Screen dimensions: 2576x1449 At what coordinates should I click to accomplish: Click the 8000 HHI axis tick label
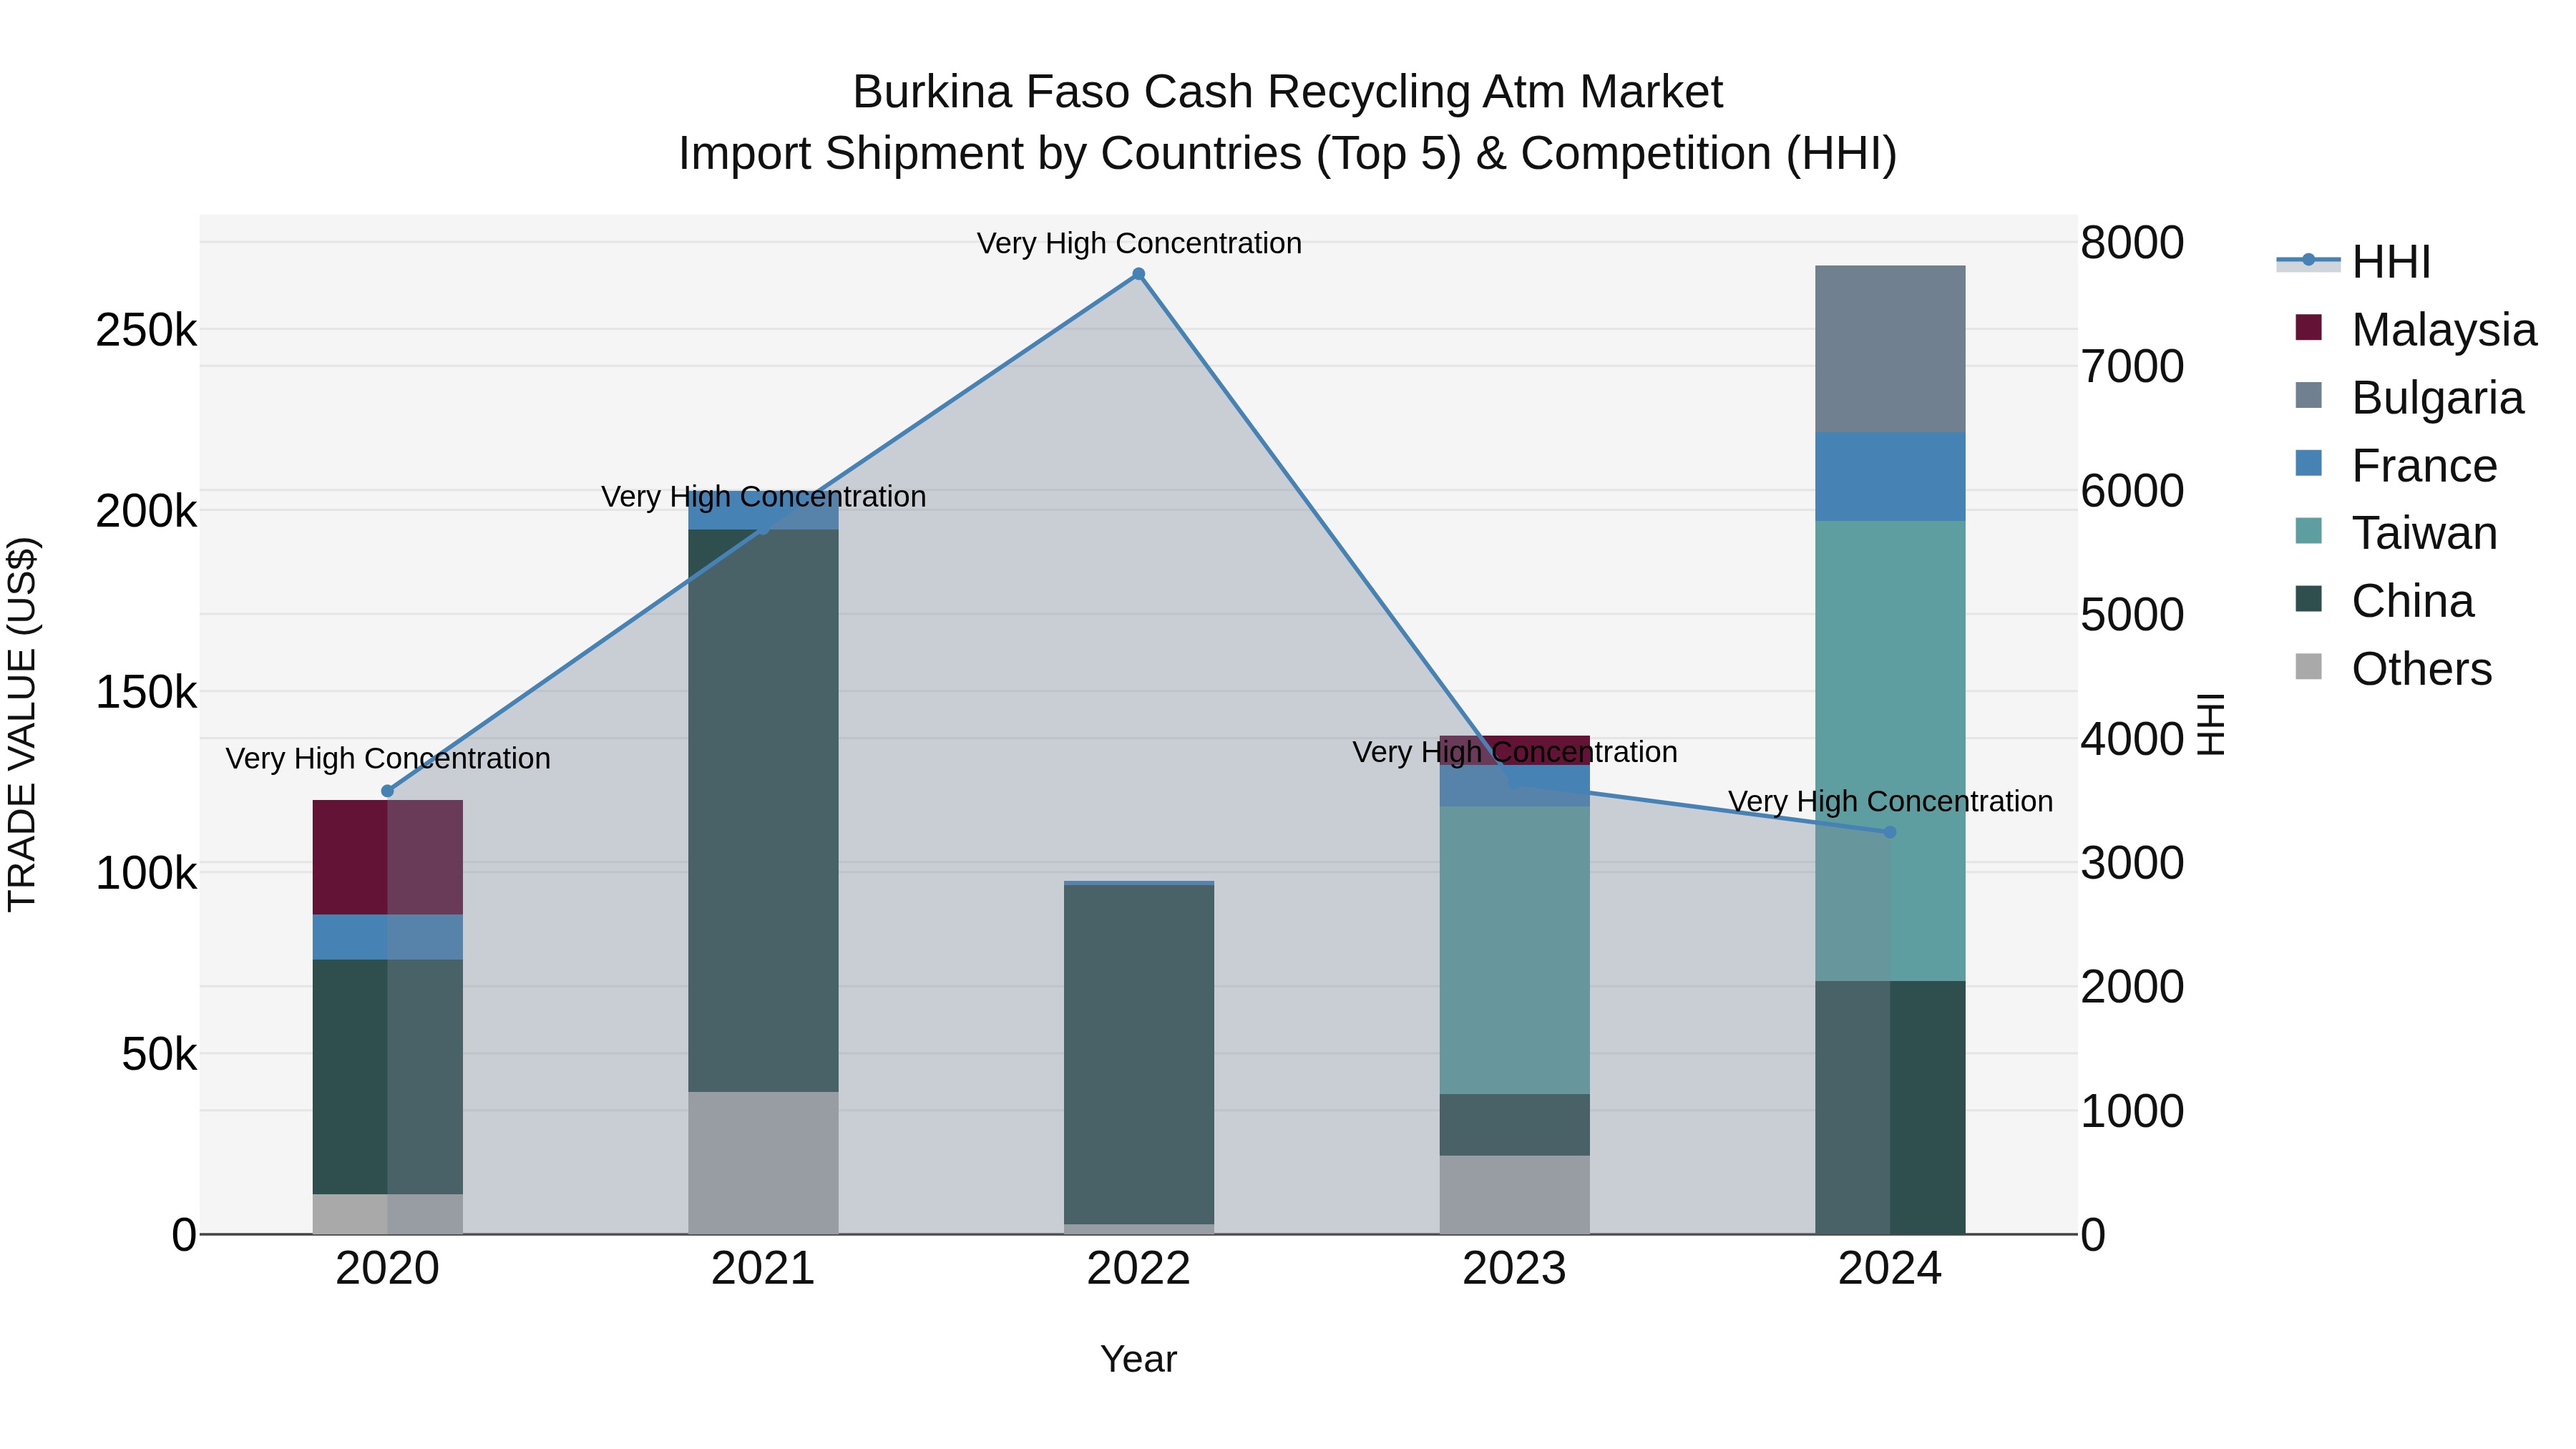coord(2132,243)
